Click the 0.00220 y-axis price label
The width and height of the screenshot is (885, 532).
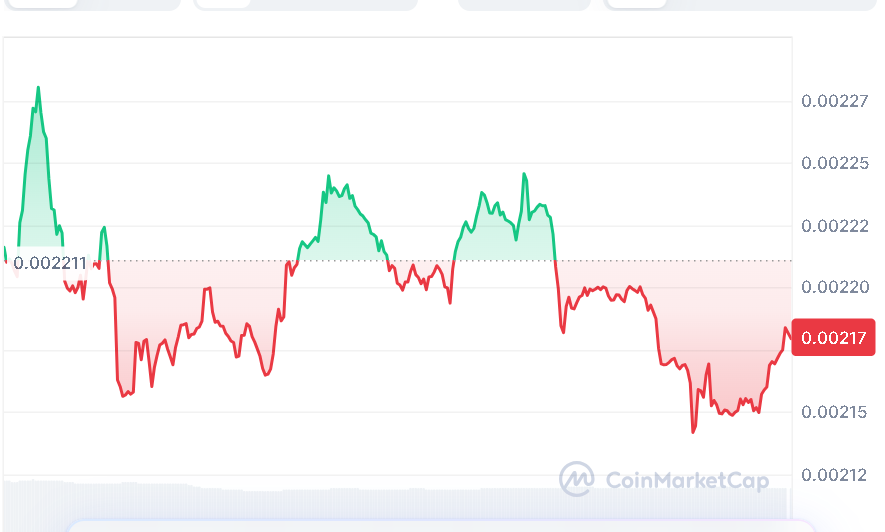pos(833,288)
